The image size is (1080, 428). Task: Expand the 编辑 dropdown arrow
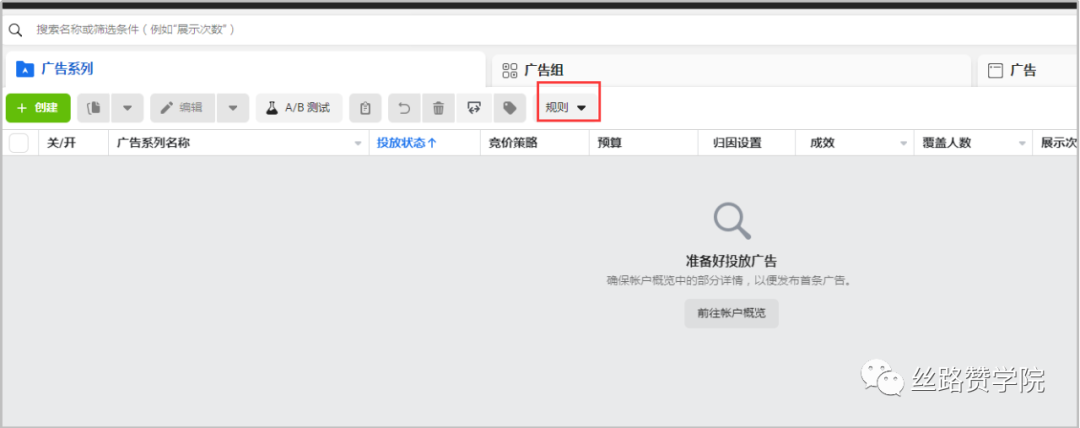tap(233, 108)
